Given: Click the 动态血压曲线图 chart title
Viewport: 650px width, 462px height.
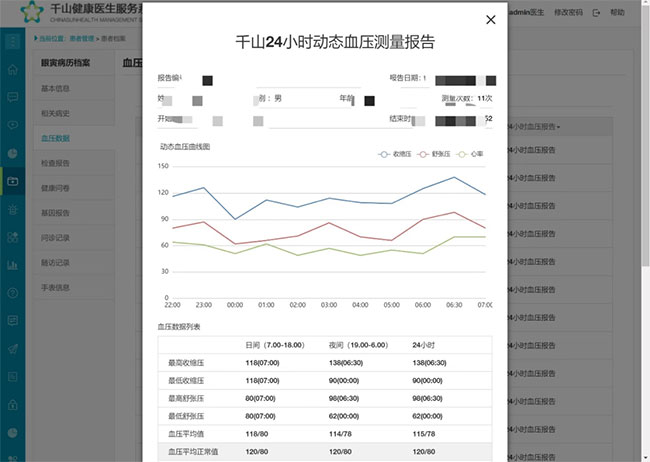Looking at the screenshot, I should click(185, 147).
